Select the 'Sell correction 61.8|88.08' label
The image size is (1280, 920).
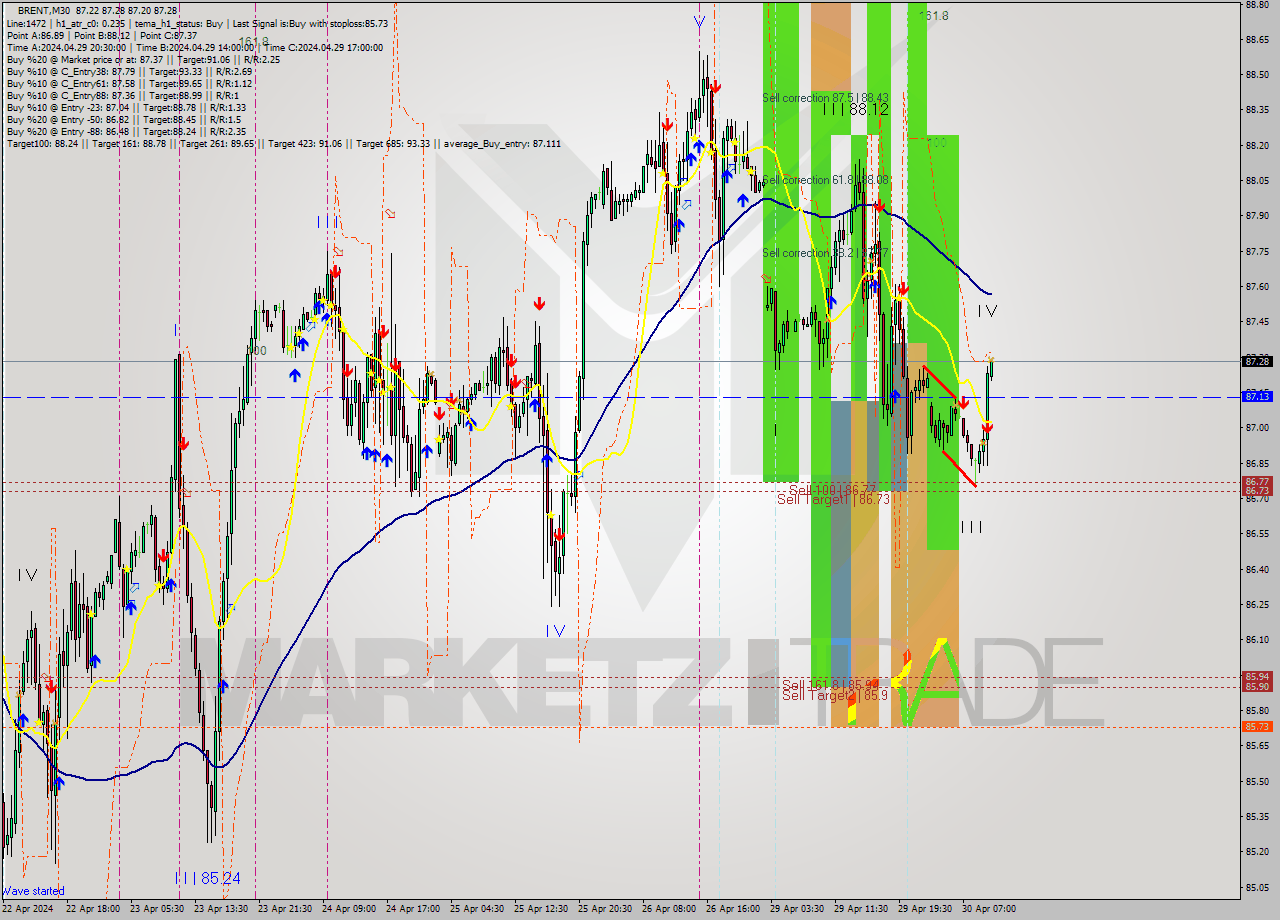tap(825, 180)
